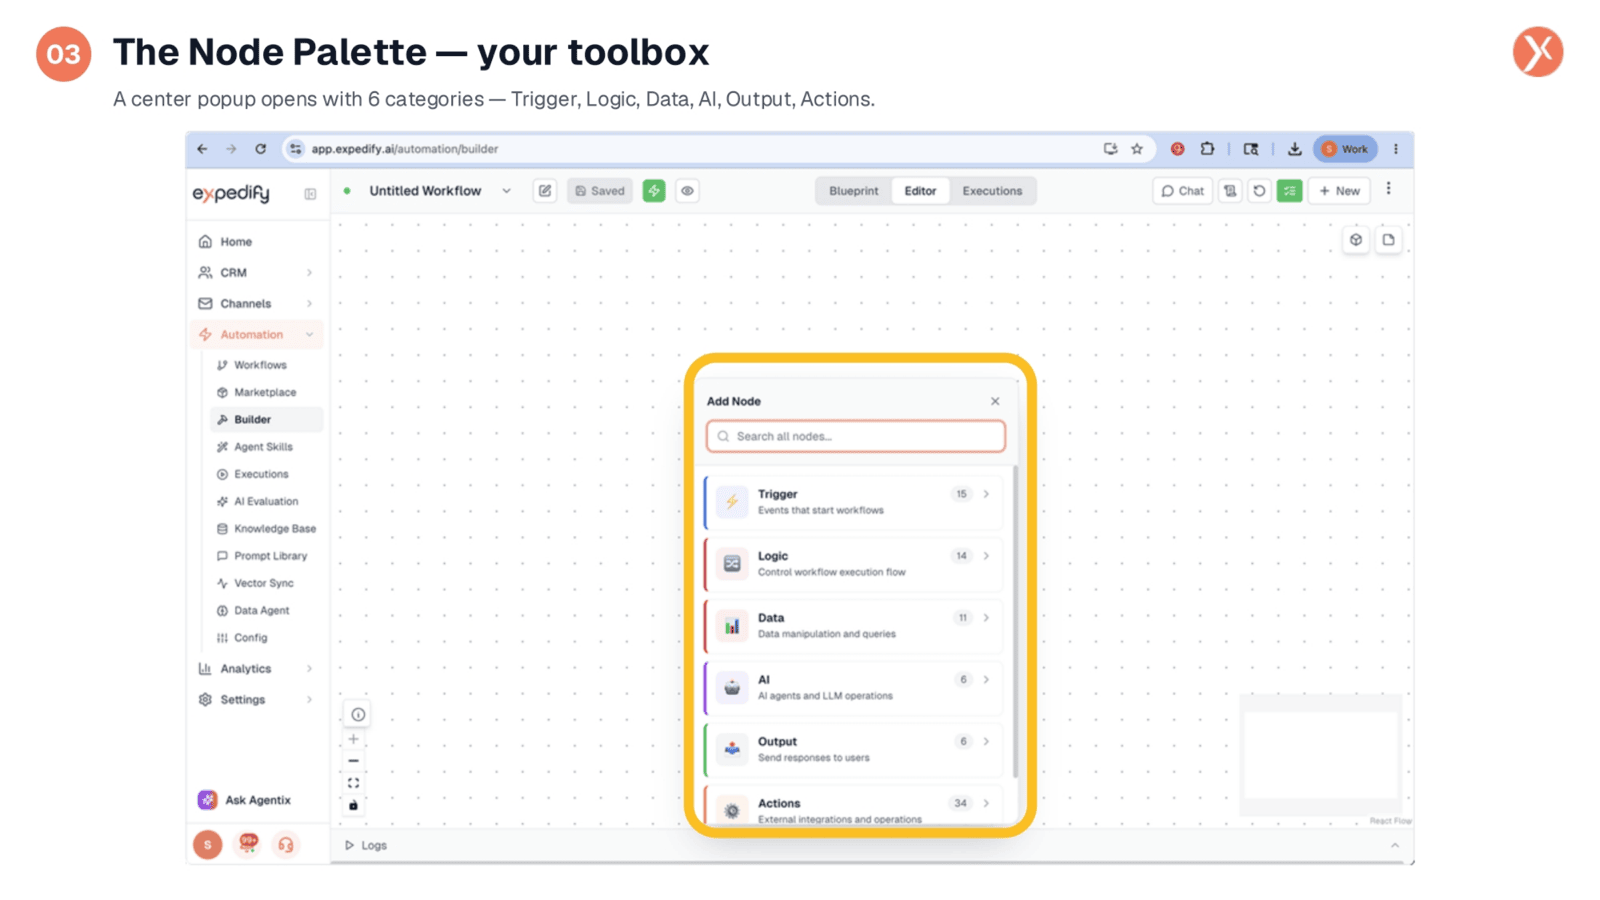
Task: Open browser extensions puzzle icon
Action: (1207, 149)
